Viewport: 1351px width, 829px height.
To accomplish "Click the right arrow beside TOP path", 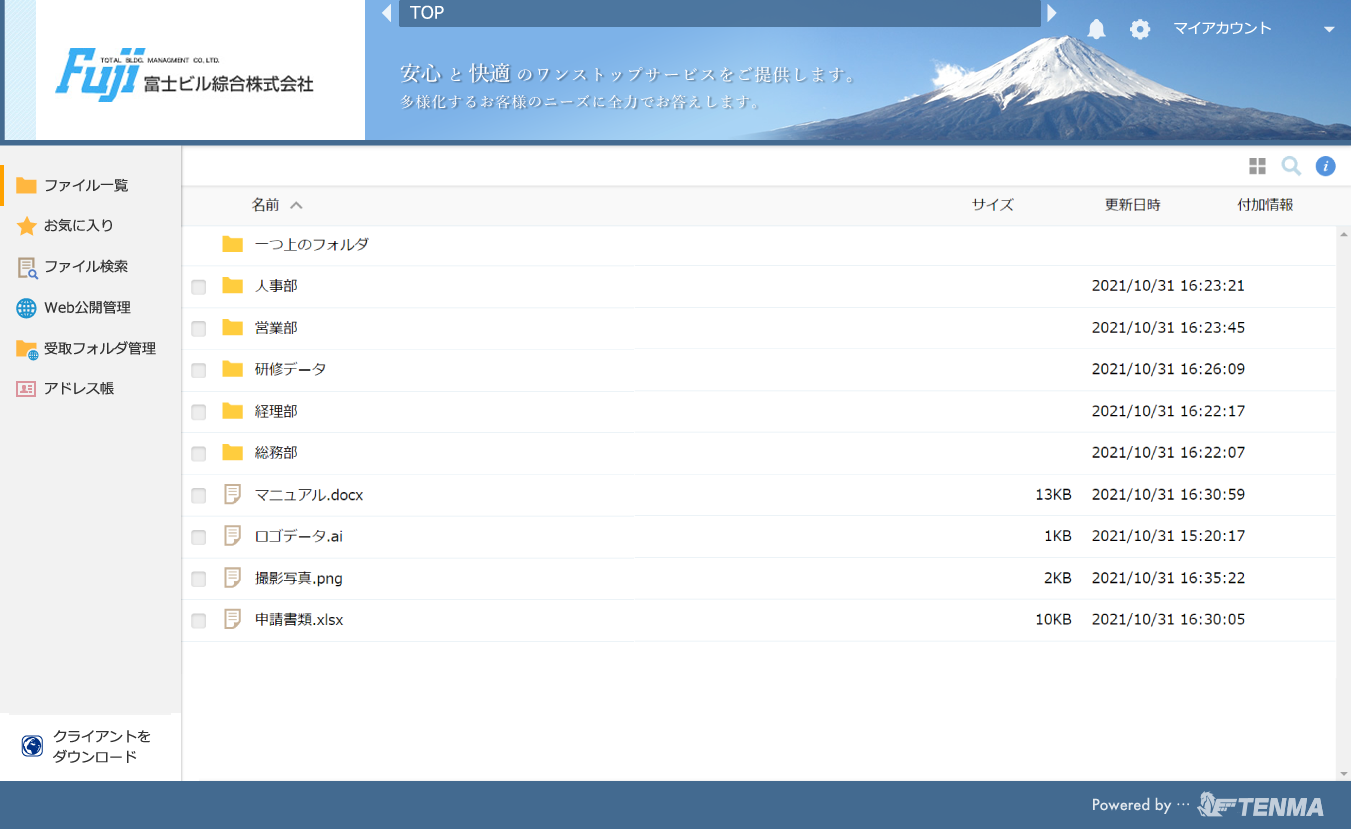I will (x=1051, y=13).
